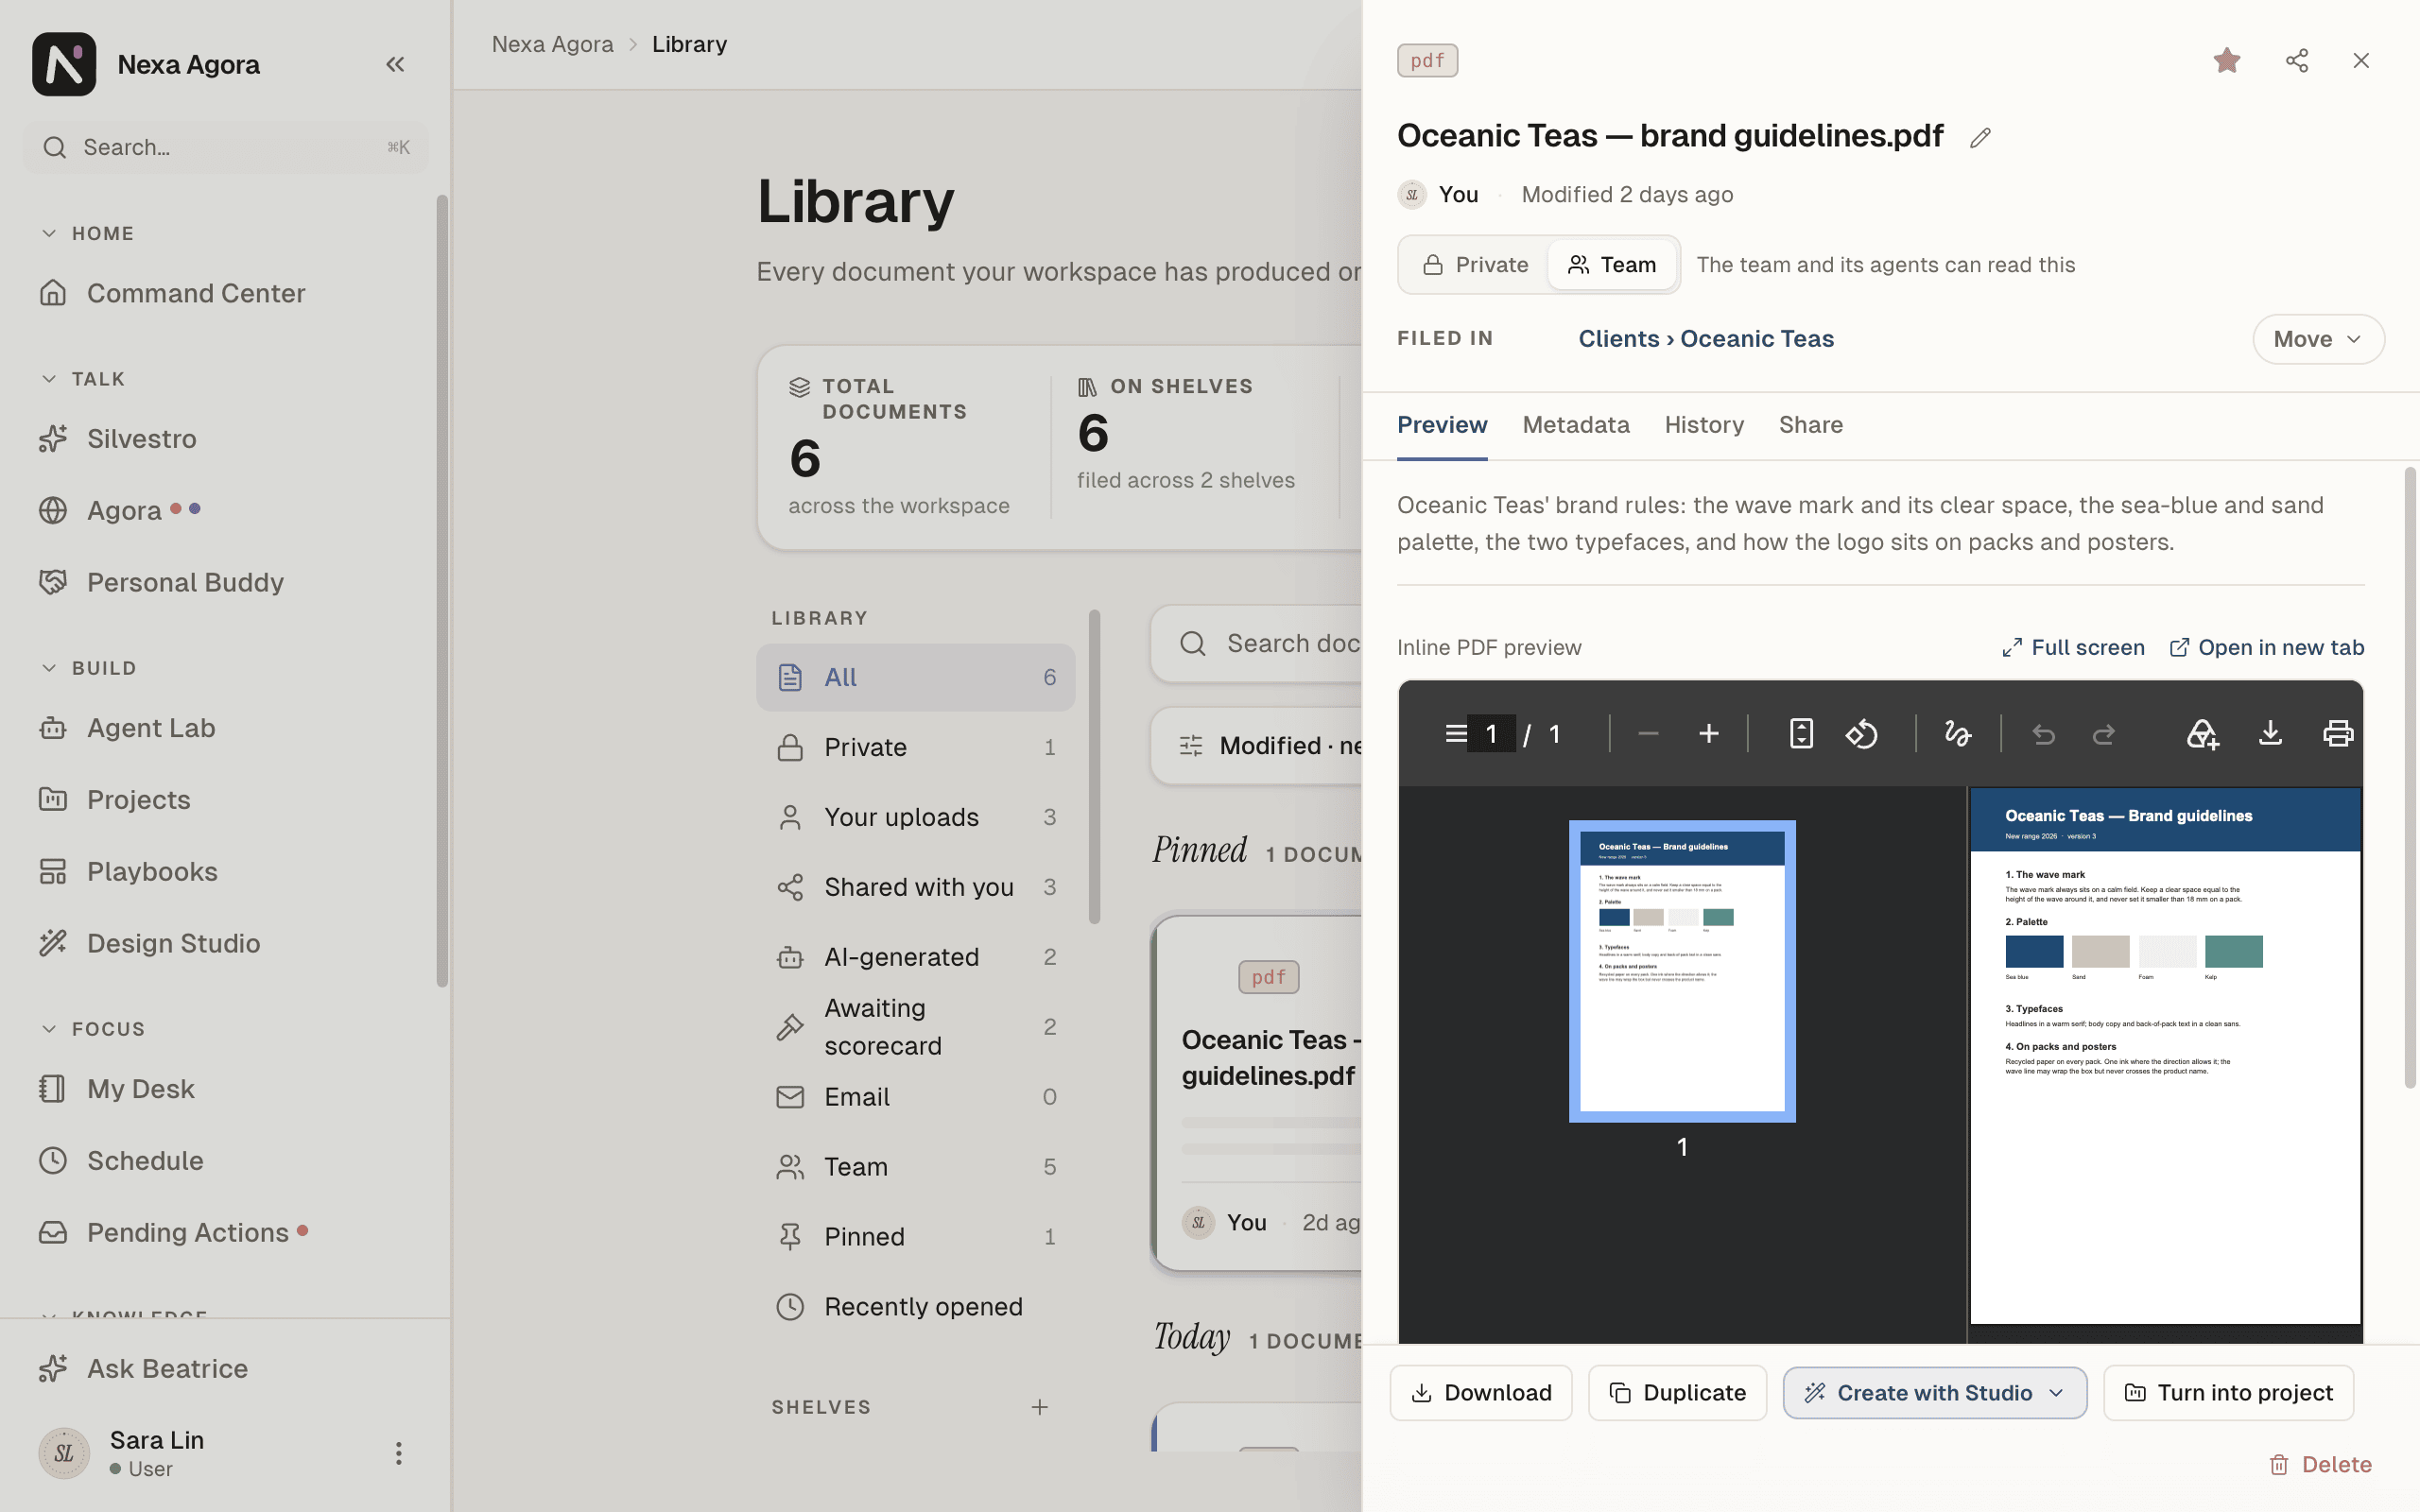Click the PDF page number field

tap(1491, 734)
